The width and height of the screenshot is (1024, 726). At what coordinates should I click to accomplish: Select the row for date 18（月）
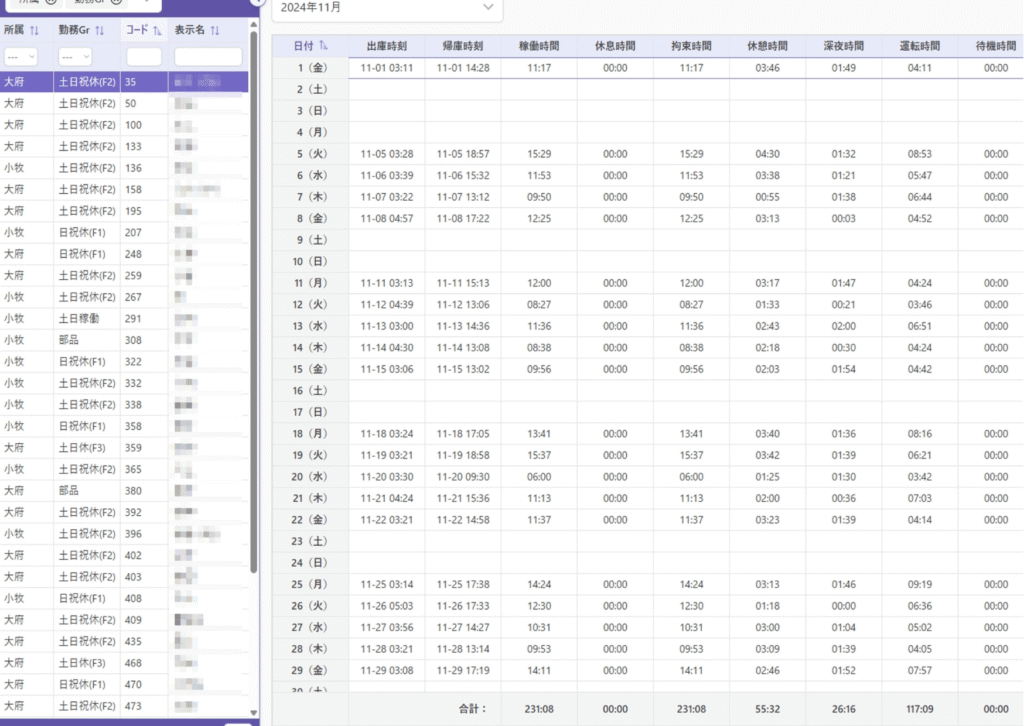(x=310, y=434)
